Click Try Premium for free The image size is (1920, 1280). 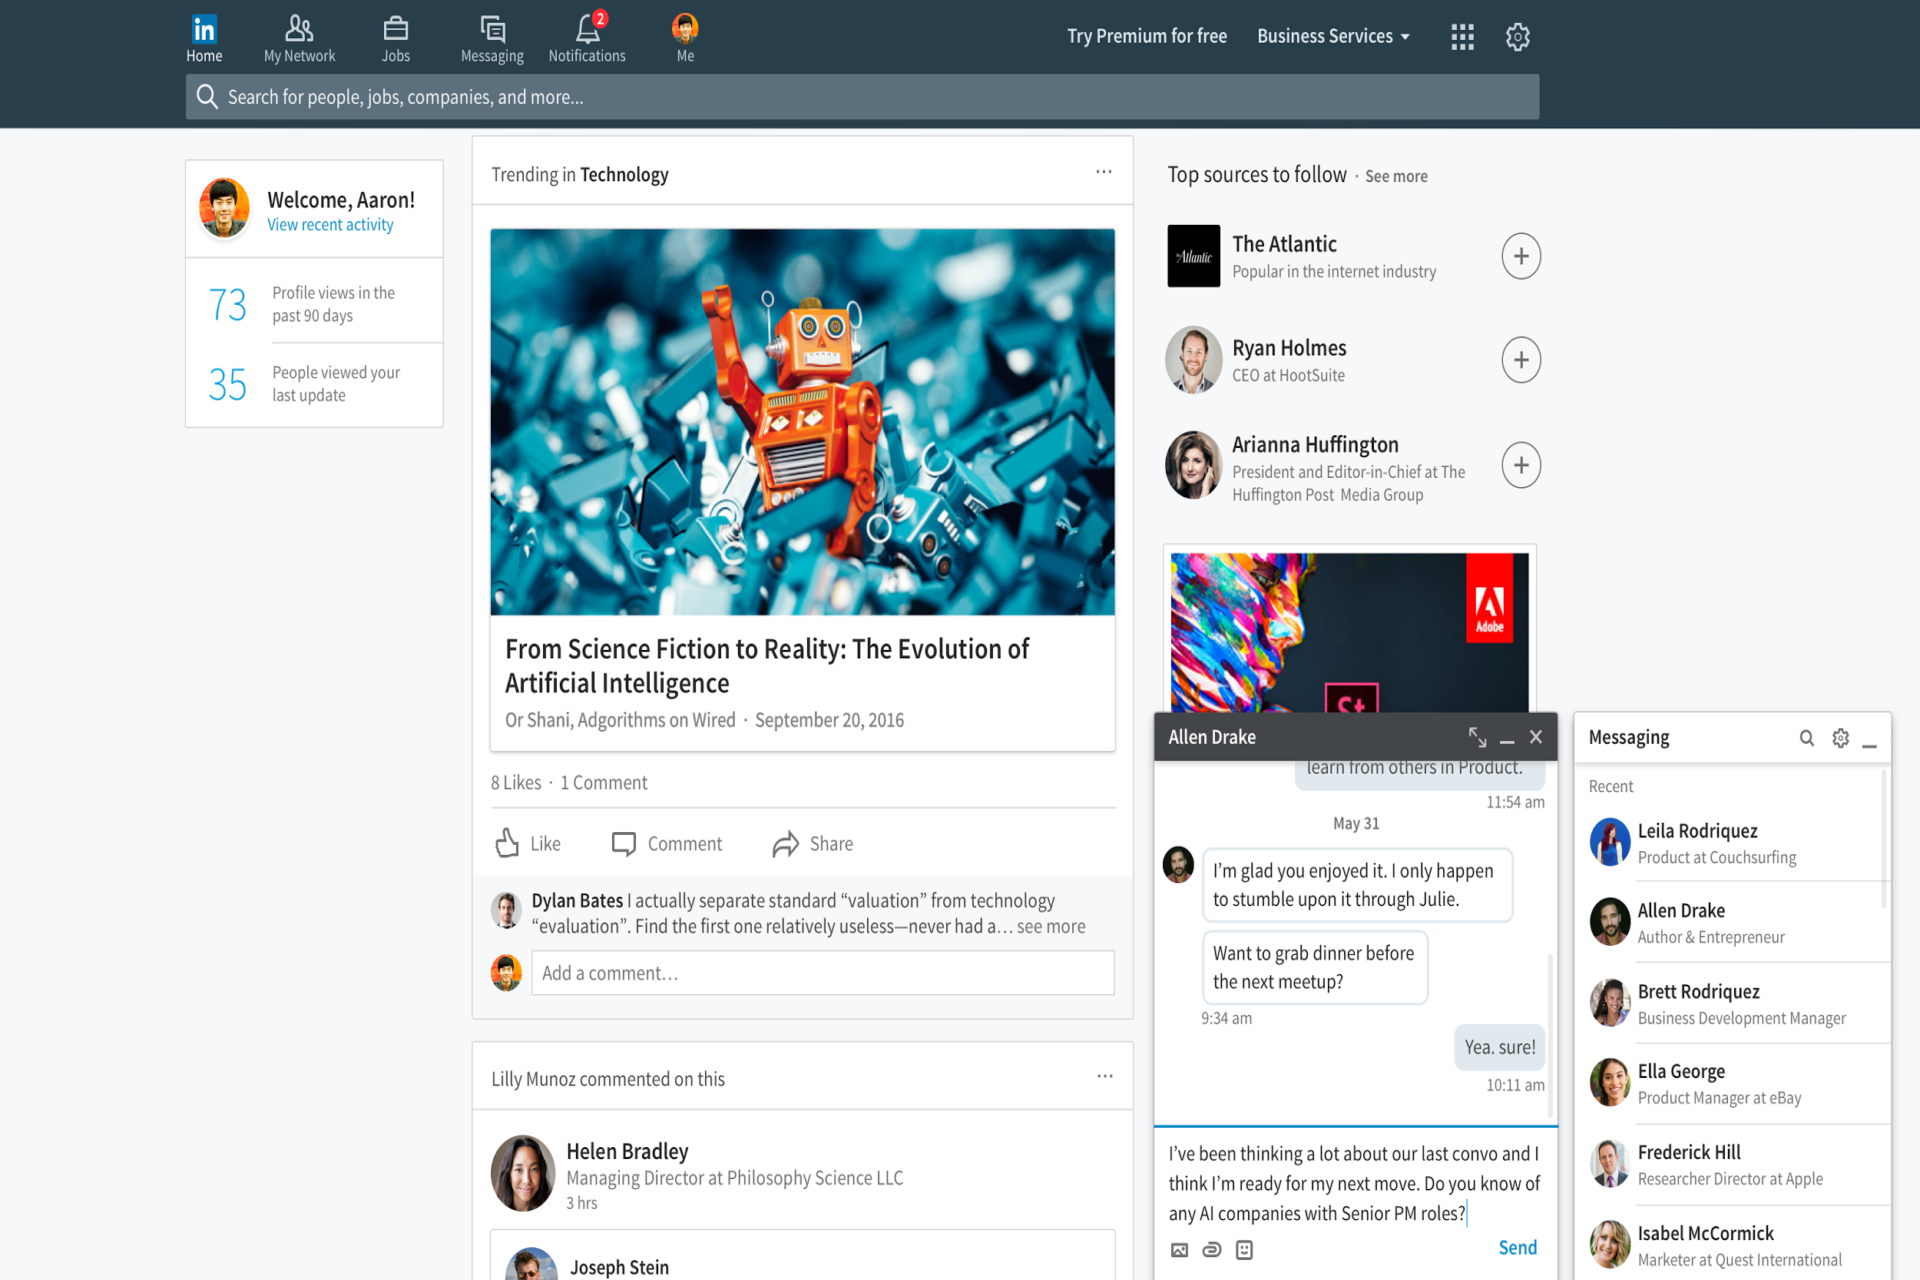(x=1147, y=36)
